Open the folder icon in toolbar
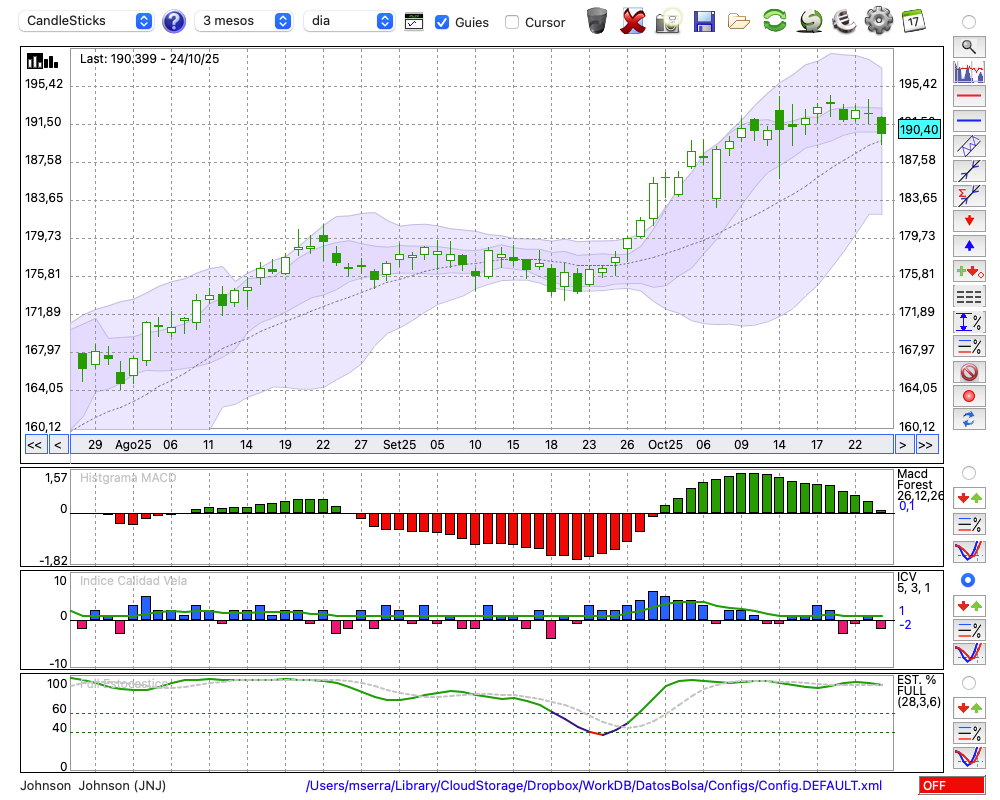Screen dimensions: 1000x800 (738, 21)
